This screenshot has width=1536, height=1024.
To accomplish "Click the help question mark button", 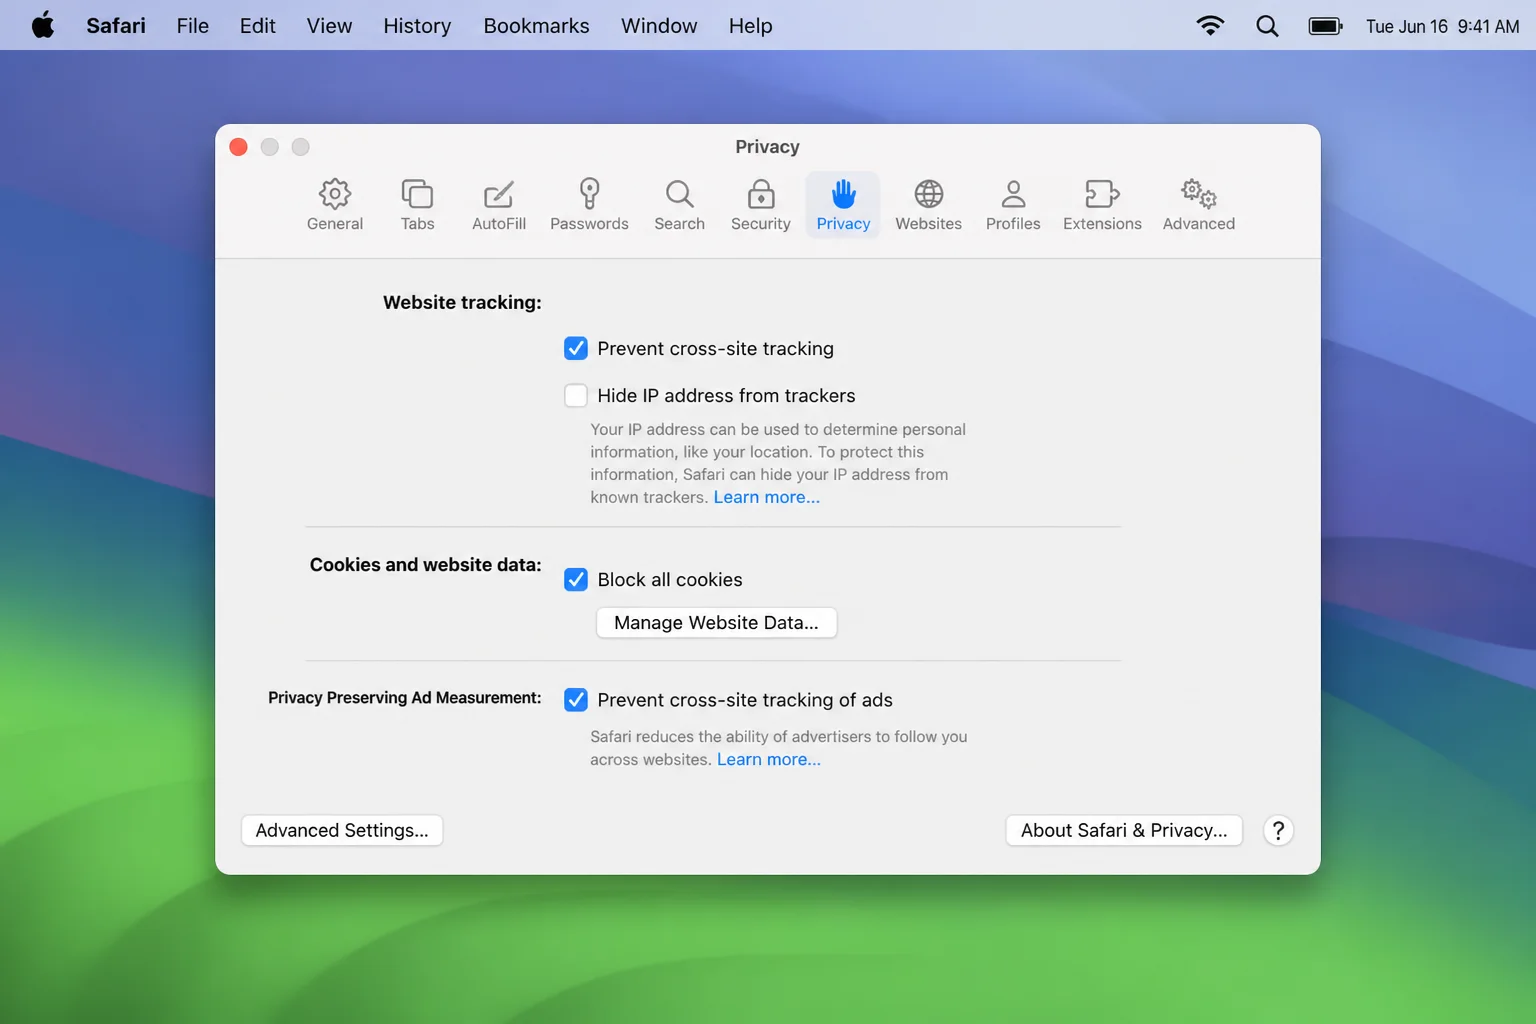I will [x=1278, y=830].
